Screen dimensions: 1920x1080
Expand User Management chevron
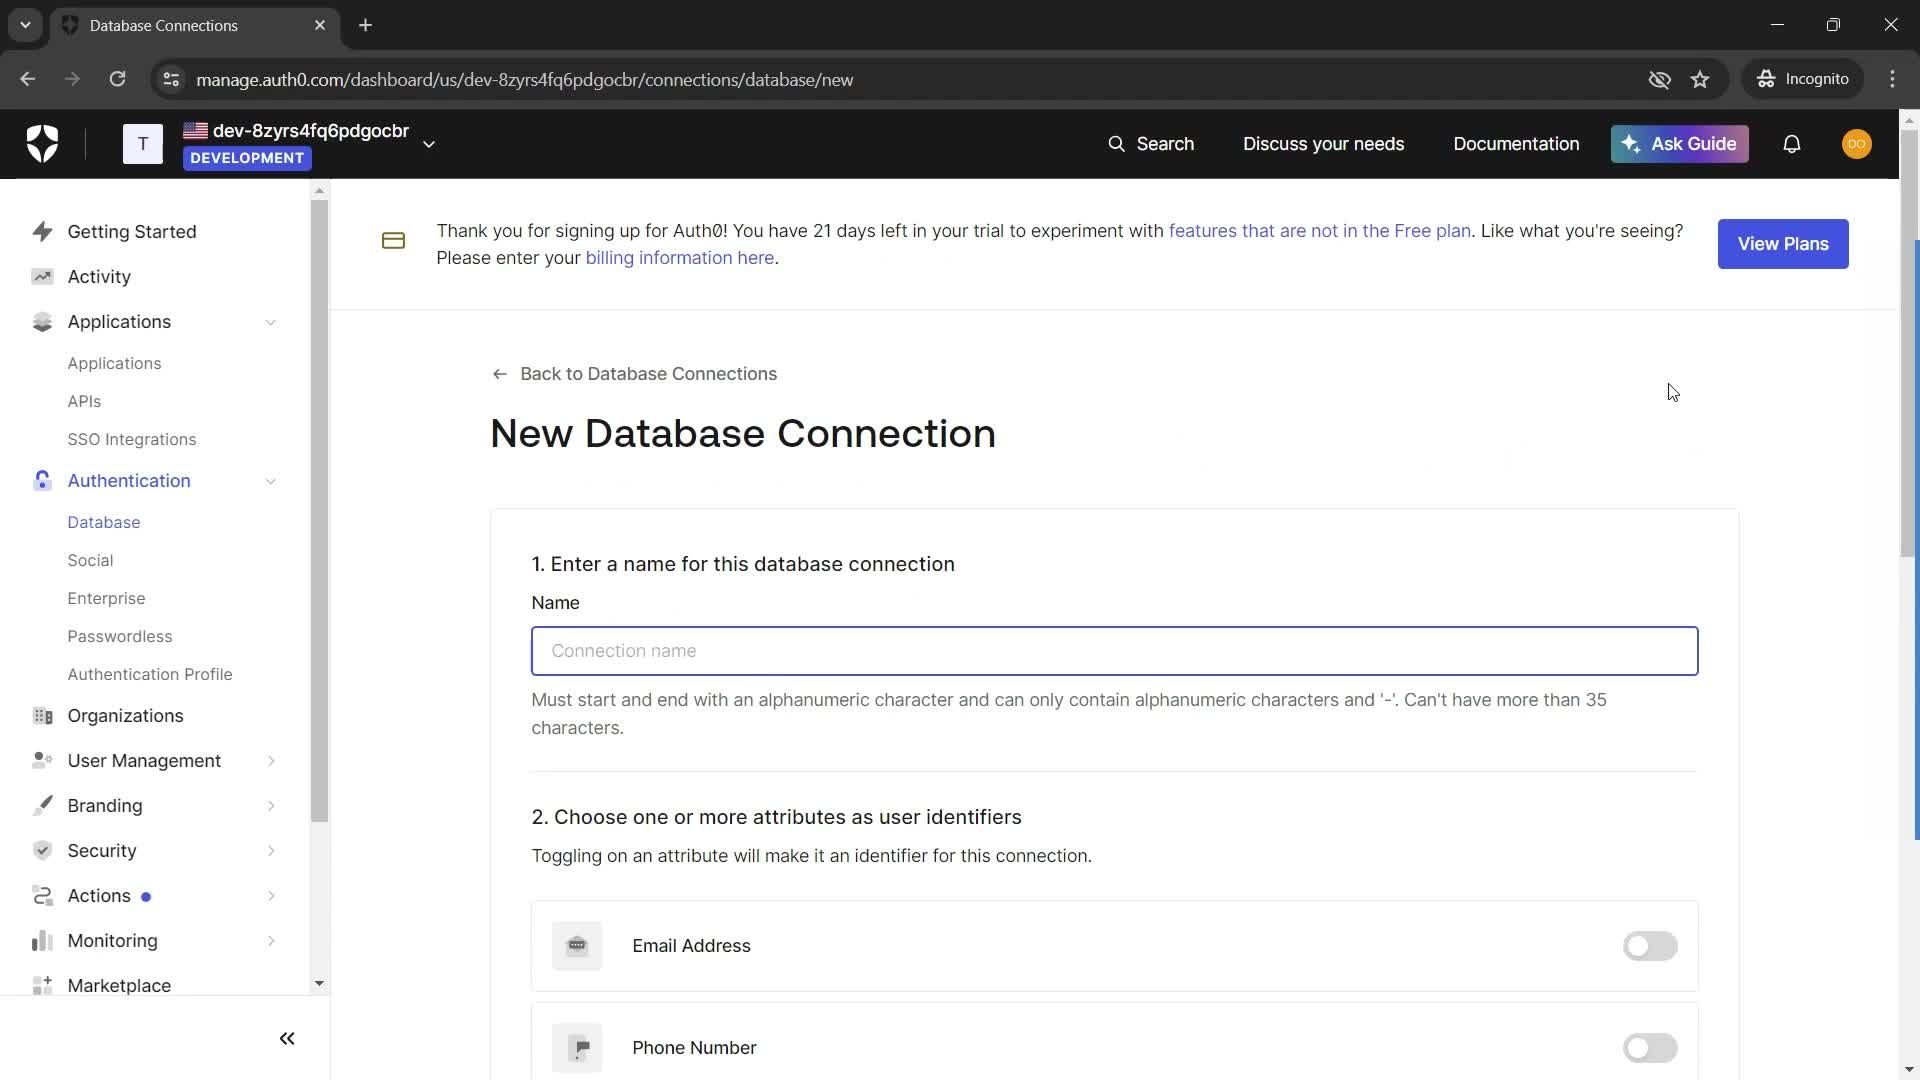(x=271, y=761)
